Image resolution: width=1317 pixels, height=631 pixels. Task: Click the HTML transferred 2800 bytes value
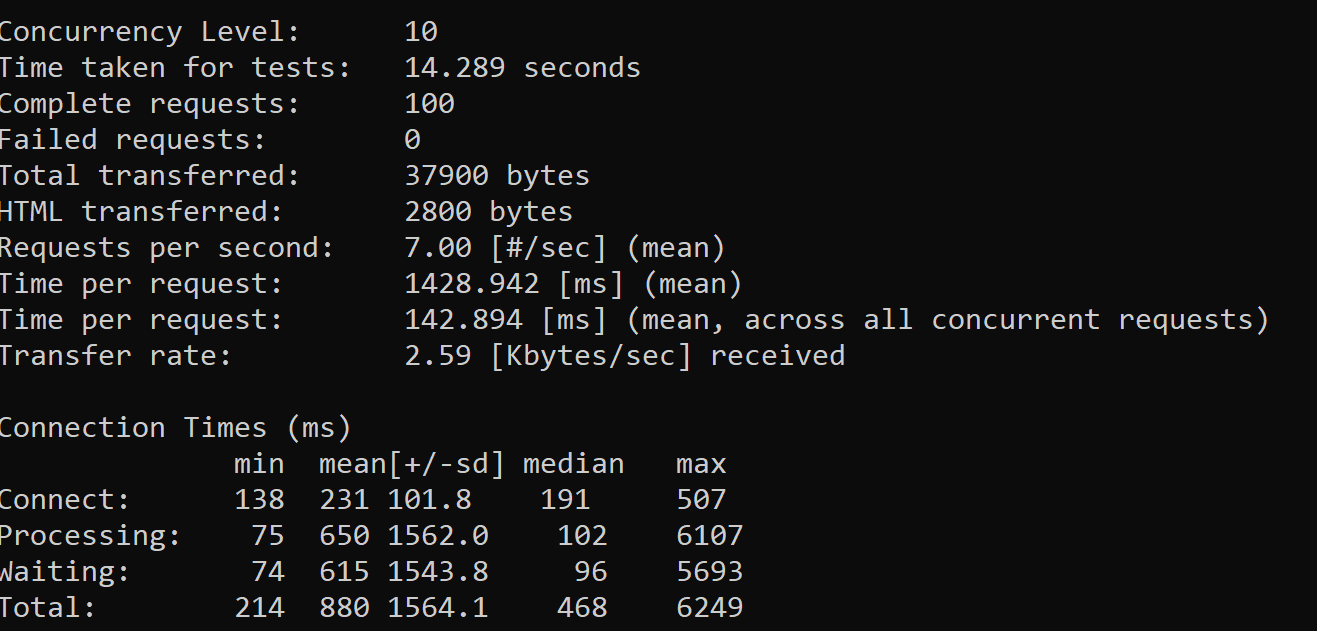pyautogui.click(x=489, y=212)
